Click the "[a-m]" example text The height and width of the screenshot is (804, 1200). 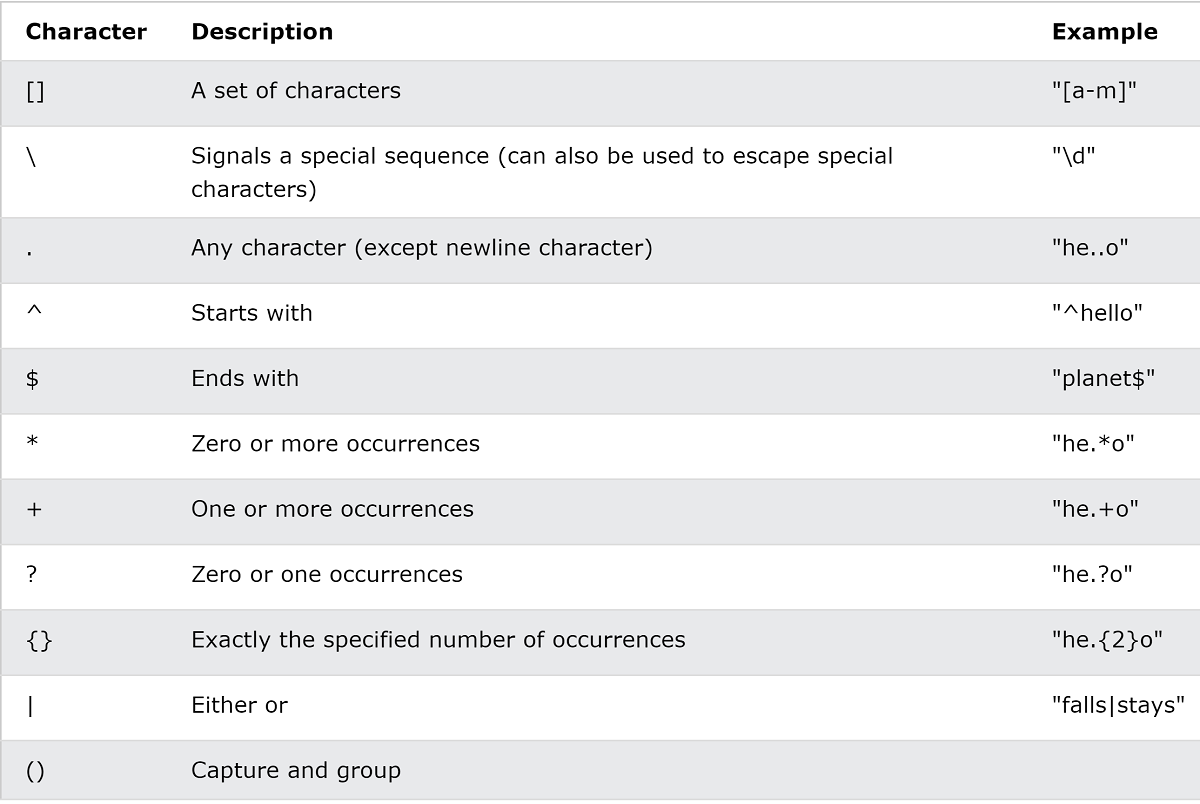[1094, 91]
